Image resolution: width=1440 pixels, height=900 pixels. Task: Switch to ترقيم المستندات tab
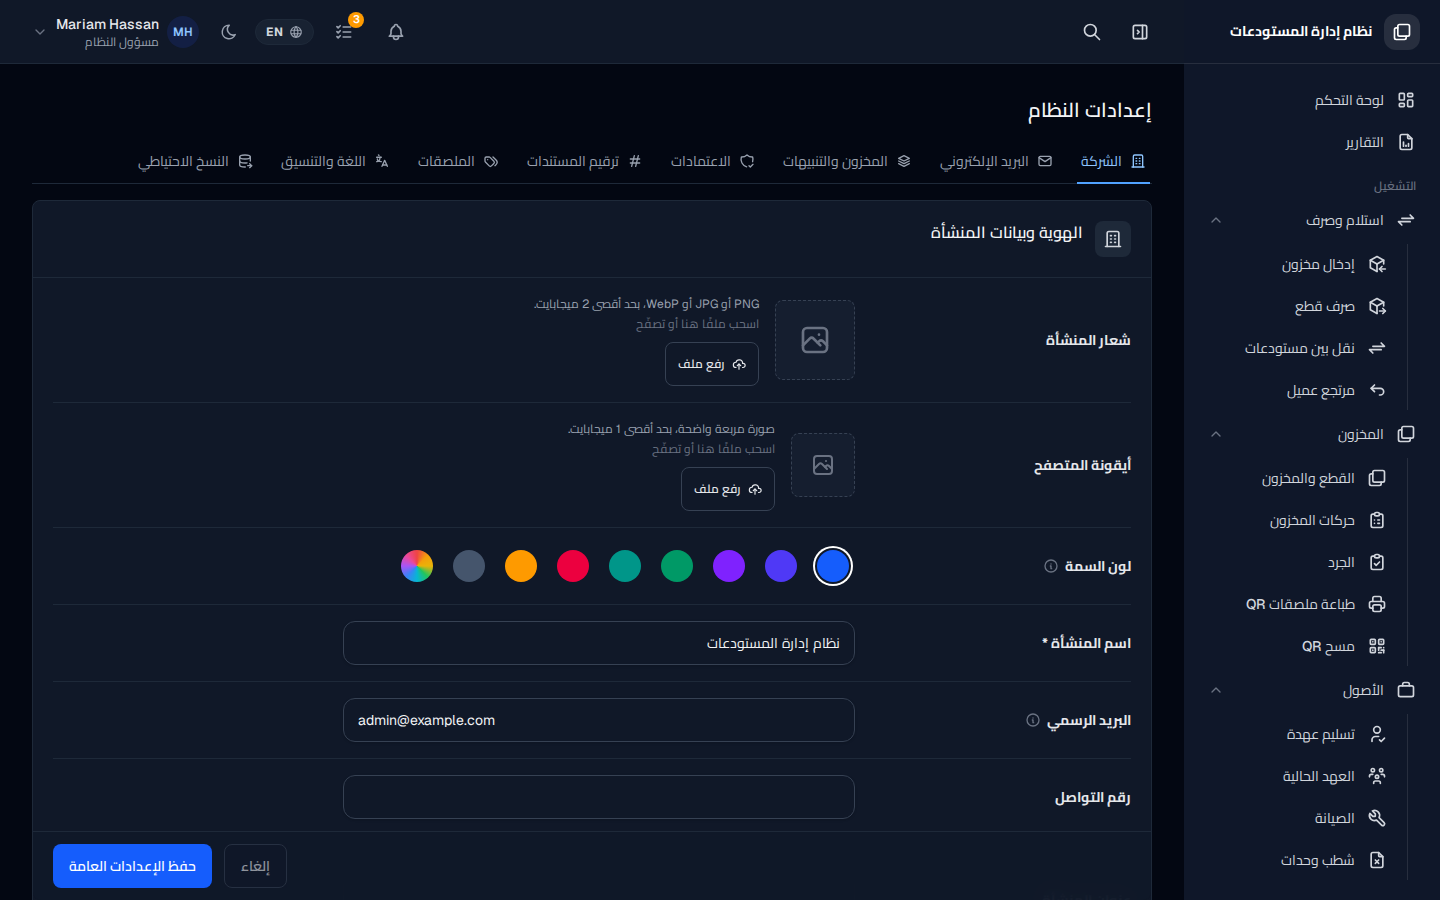pyautogui.click(x=584, y=161)
